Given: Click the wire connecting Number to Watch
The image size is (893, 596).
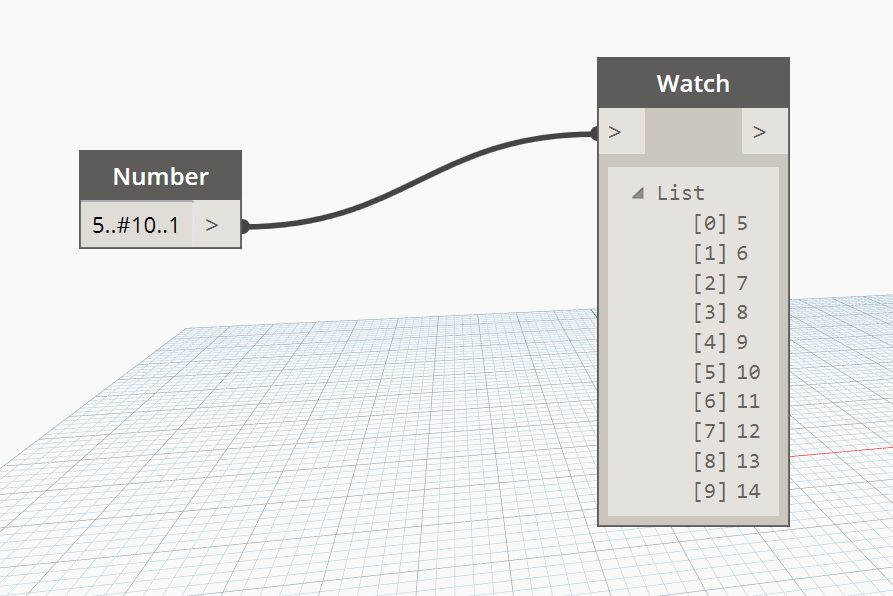Looking at the screenshot, I should pos(420,179).
